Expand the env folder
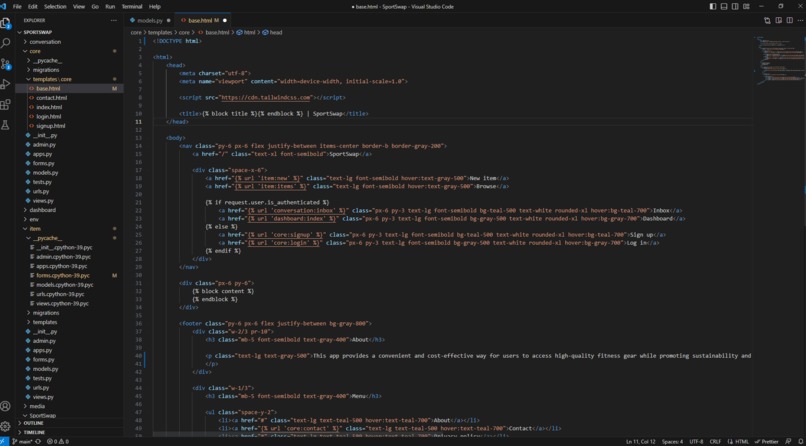 click(x=34, y=219)
